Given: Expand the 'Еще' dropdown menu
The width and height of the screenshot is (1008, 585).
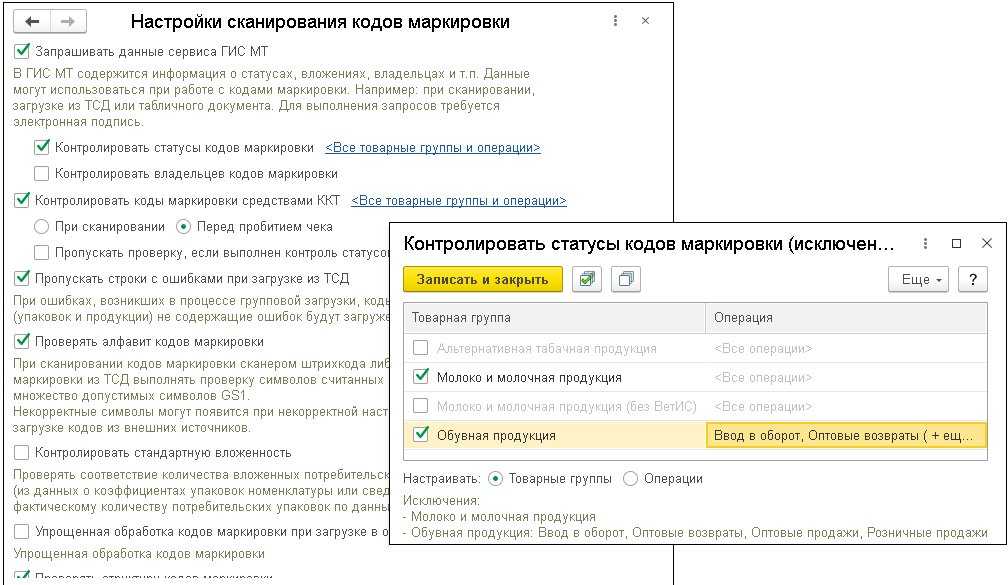Looking at the screenshot, I should 917,280.
